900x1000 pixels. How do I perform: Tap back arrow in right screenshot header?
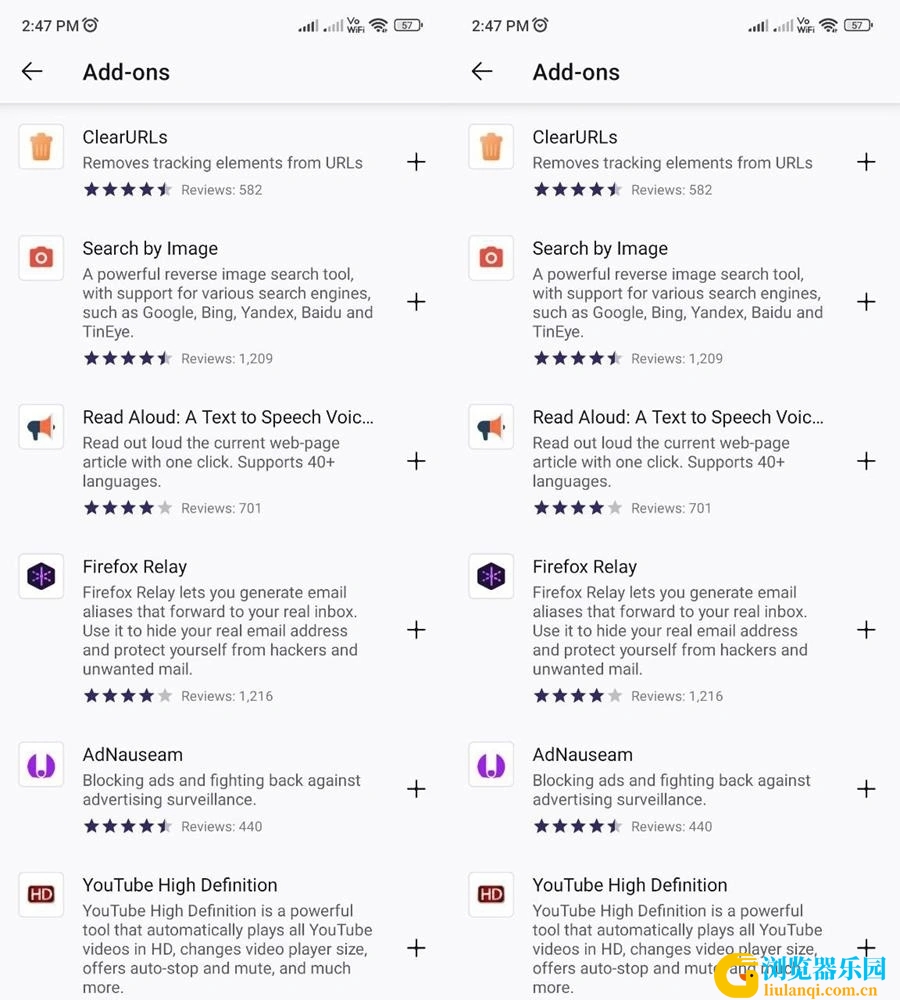coord(482,71)
